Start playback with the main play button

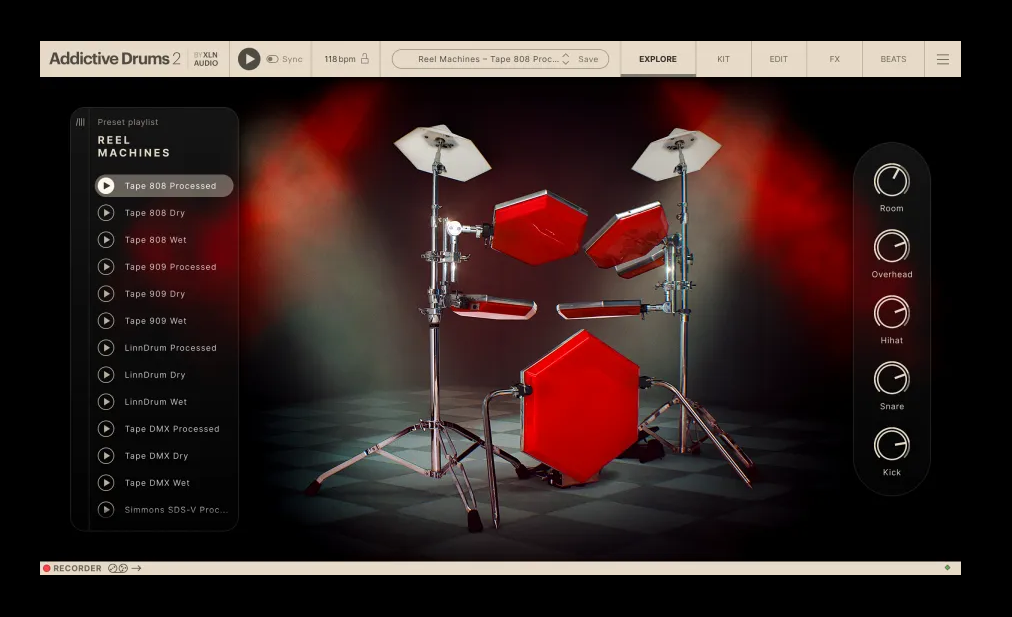tap(248, 59)
